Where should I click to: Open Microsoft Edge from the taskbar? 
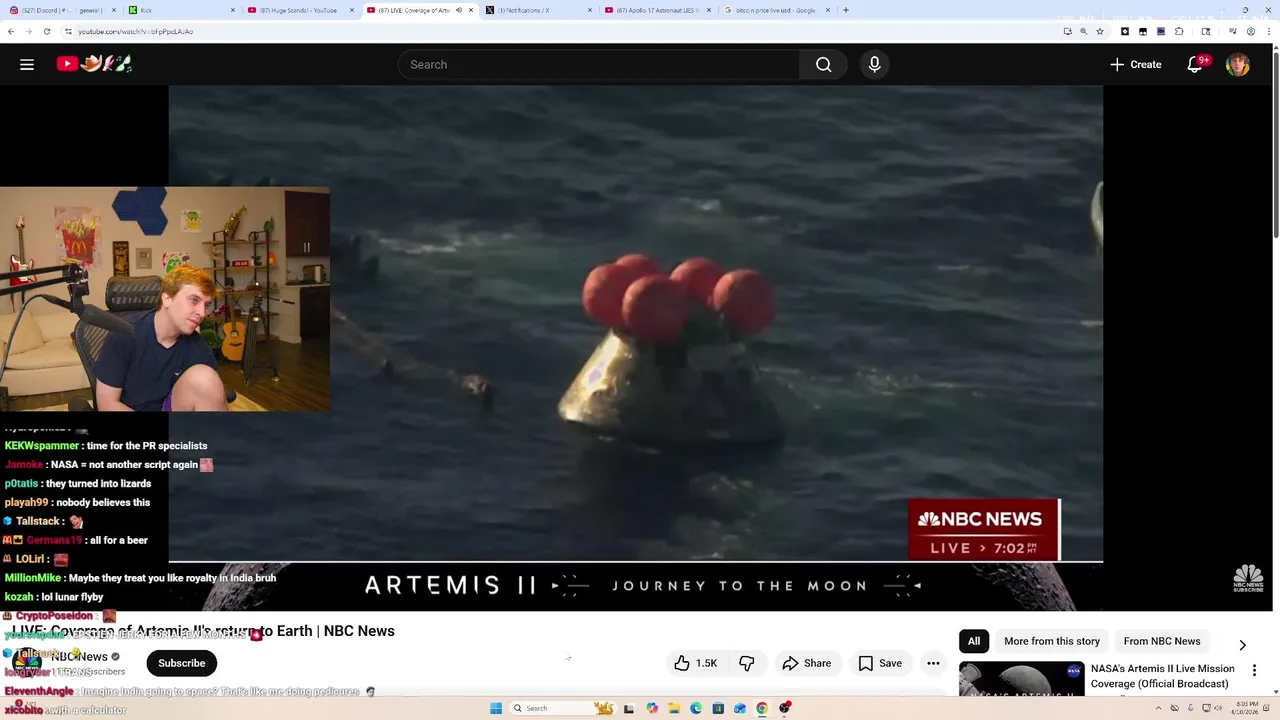696,708
